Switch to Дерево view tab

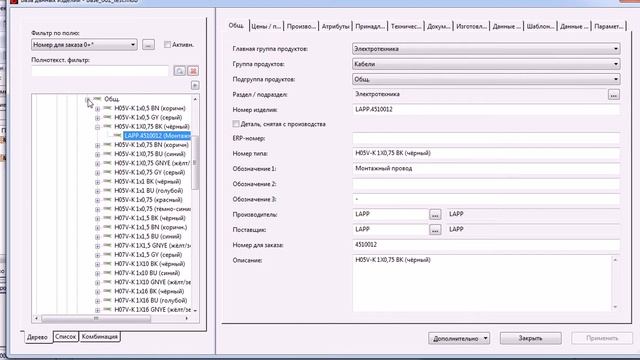click(37, 337)
